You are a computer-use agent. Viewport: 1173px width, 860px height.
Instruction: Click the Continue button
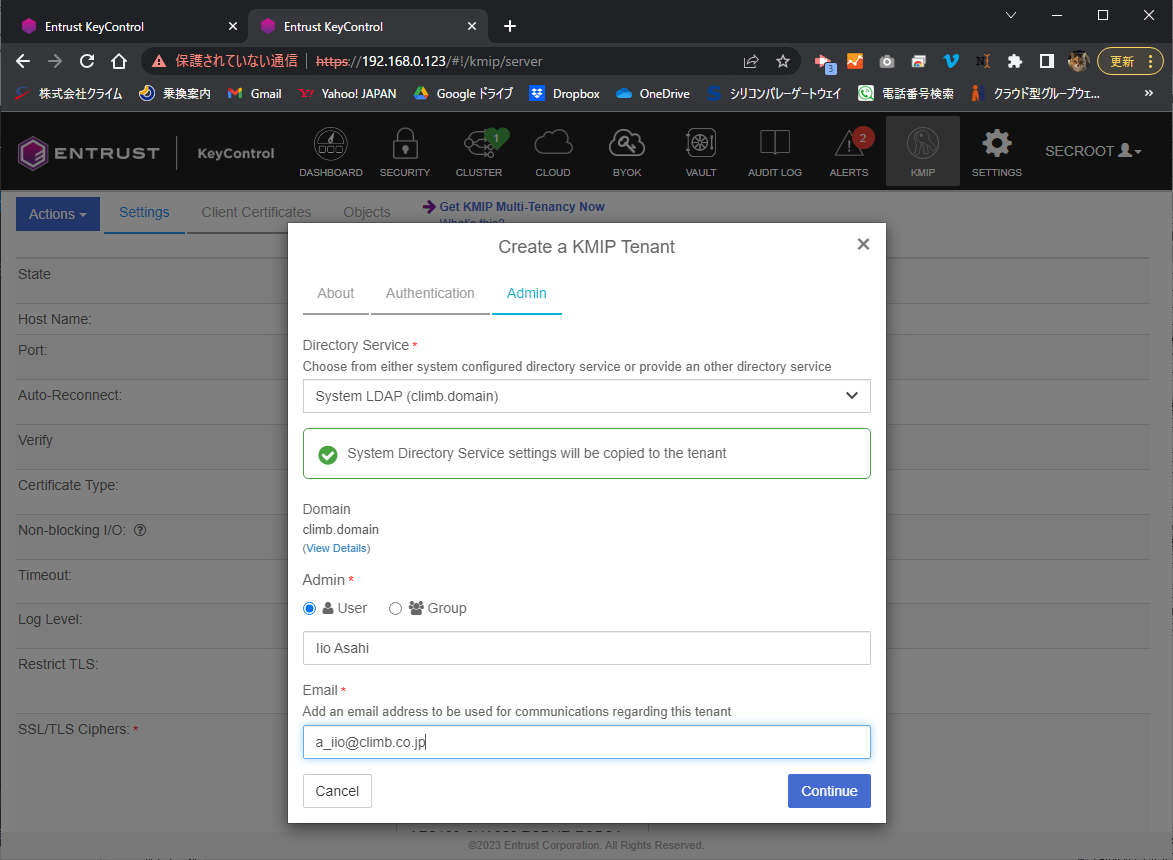click(829, 791)
